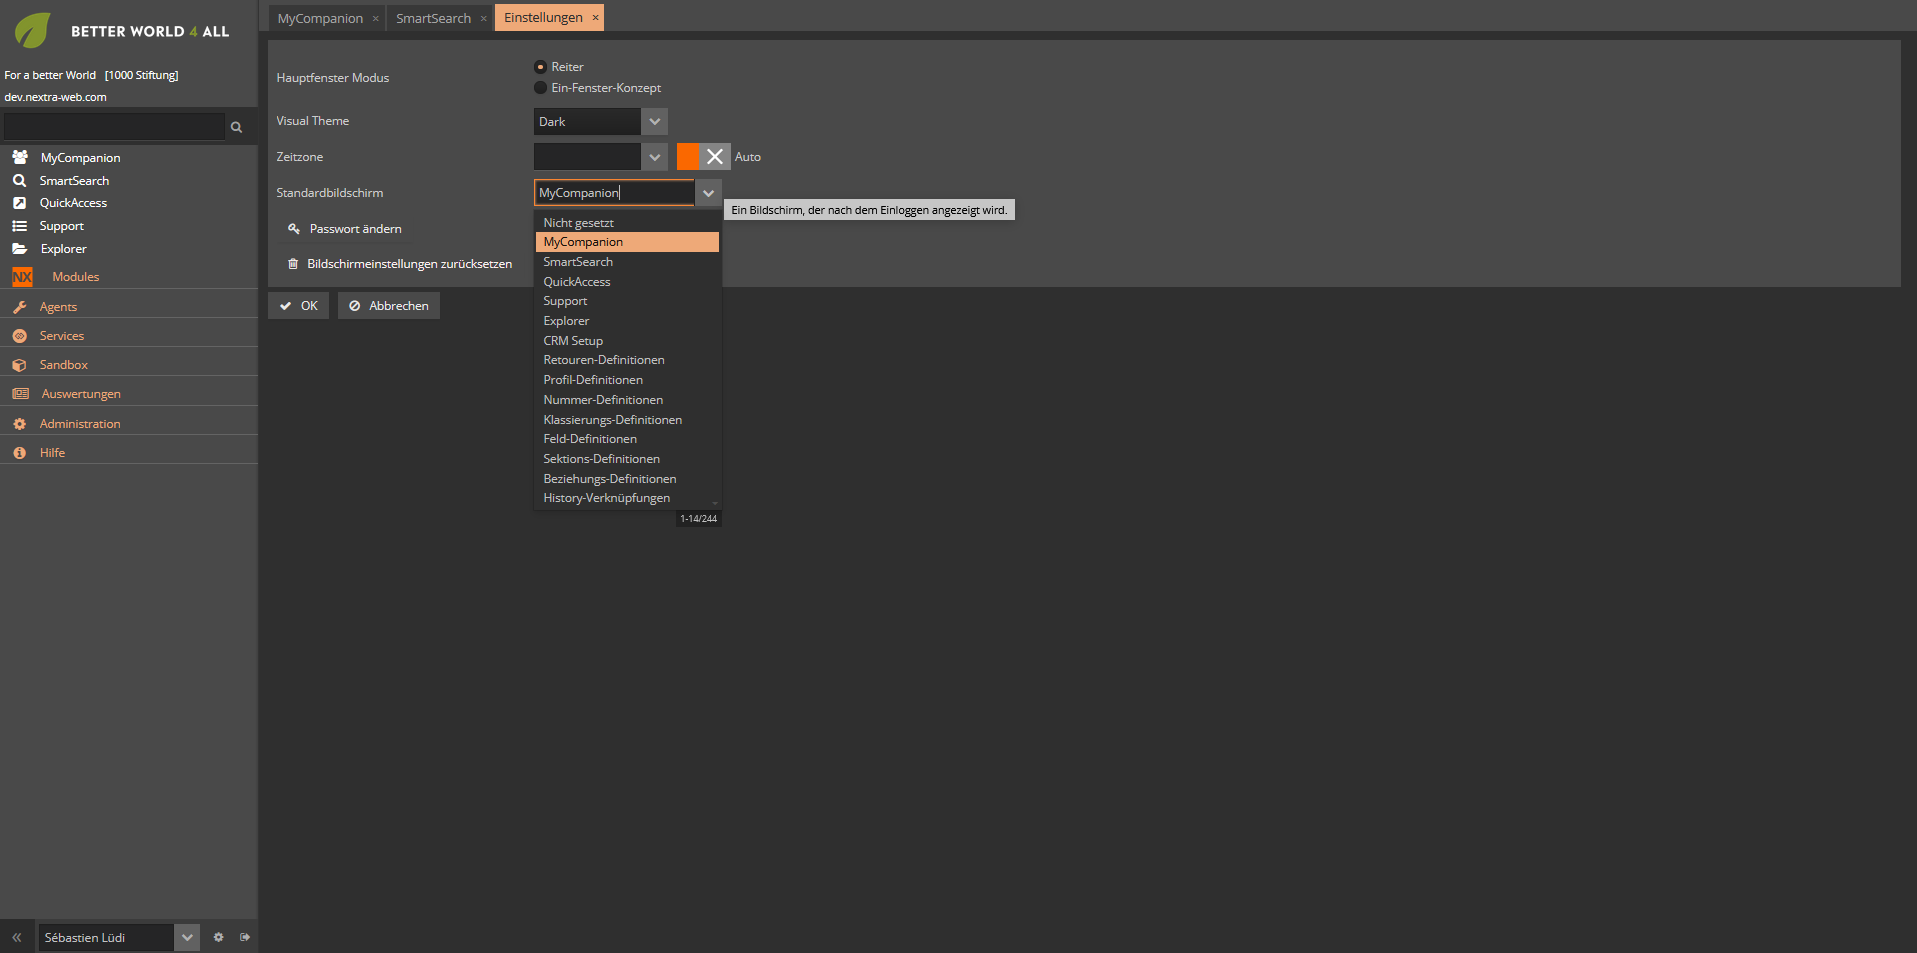Open Administration via the gear icon
The height and width of the screenshot is (953, 1917).
(x=20, y=423)
